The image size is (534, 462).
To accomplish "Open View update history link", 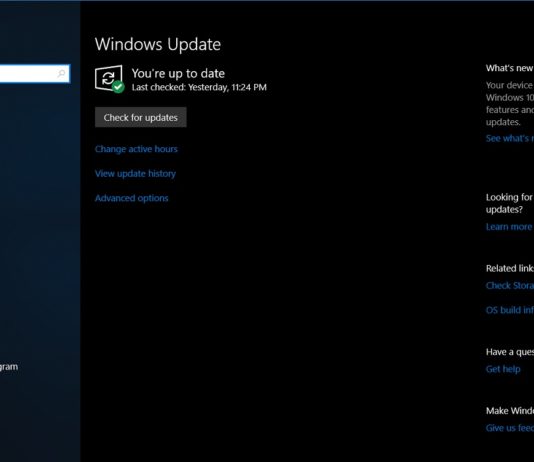I will tap(135, 174).
